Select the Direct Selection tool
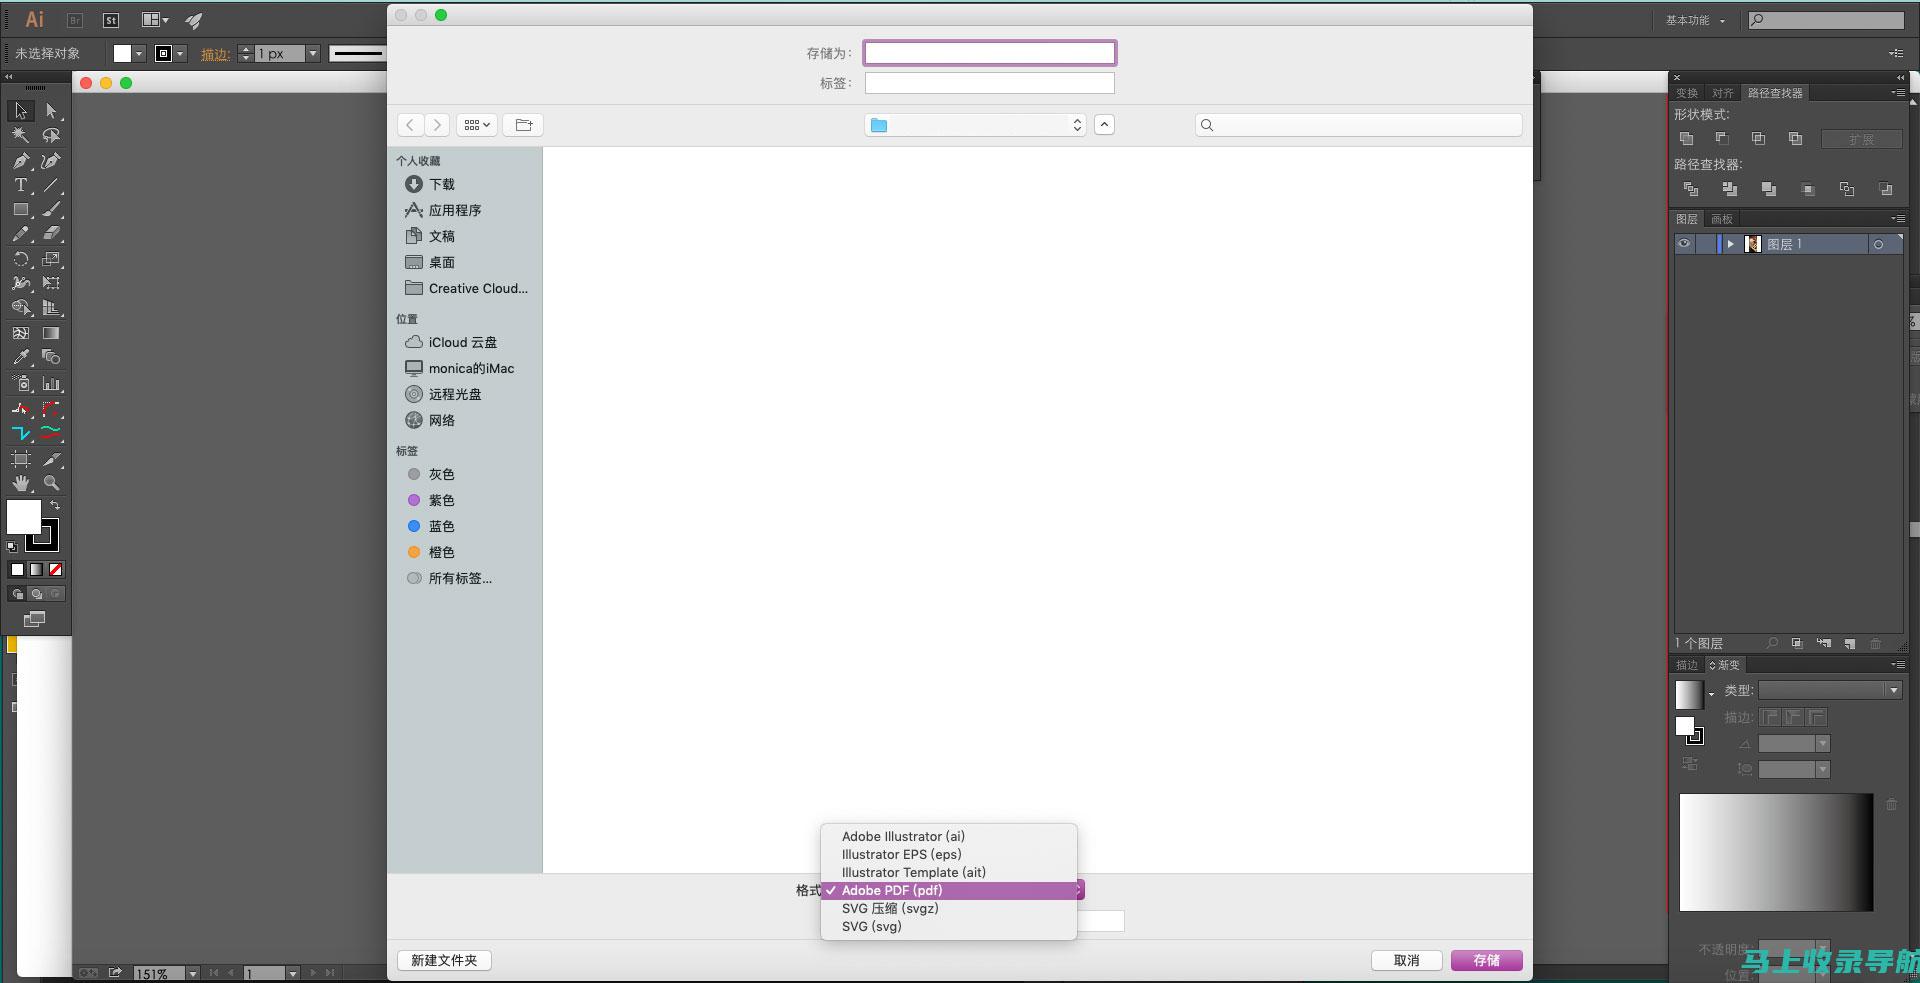 51,111
